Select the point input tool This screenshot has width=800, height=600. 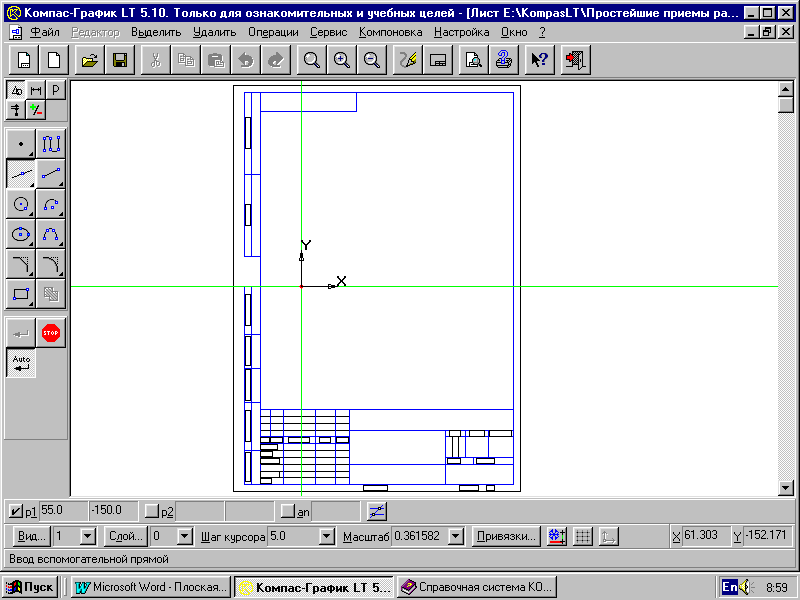21,144
